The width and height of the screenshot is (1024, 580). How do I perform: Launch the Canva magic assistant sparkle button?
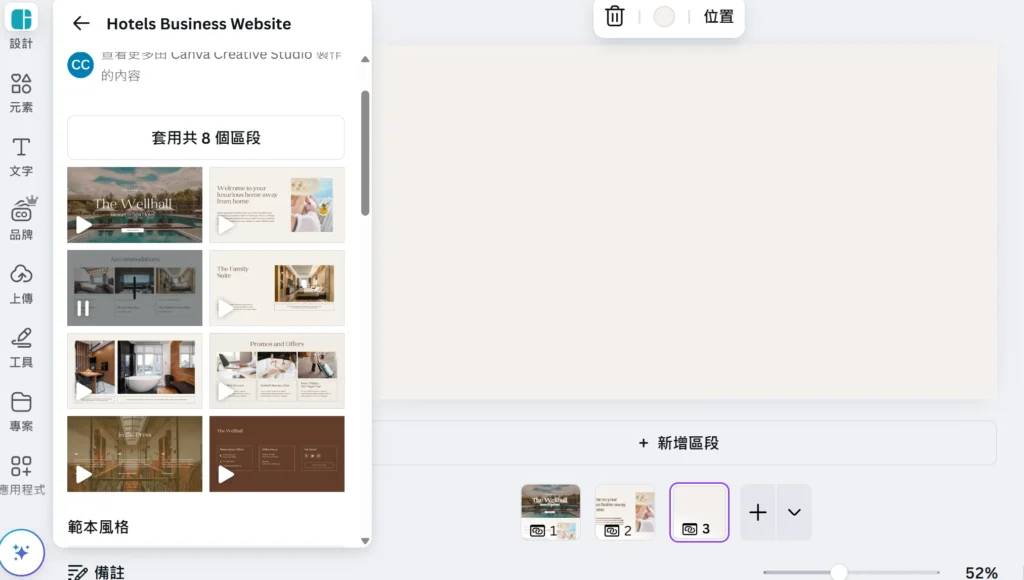[x=22, y=553]
